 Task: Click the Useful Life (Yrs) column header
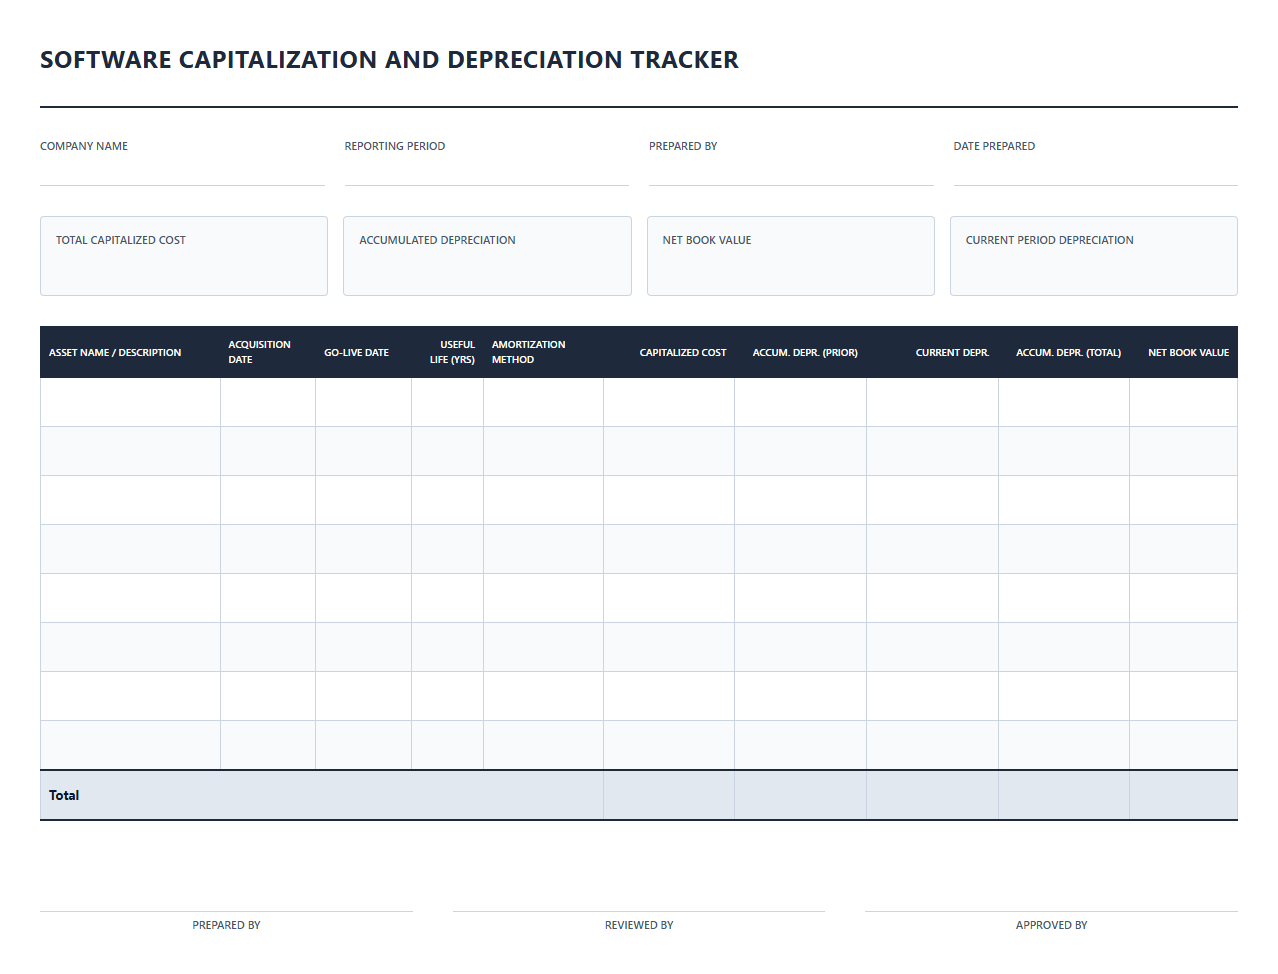(x=448, y=352)
